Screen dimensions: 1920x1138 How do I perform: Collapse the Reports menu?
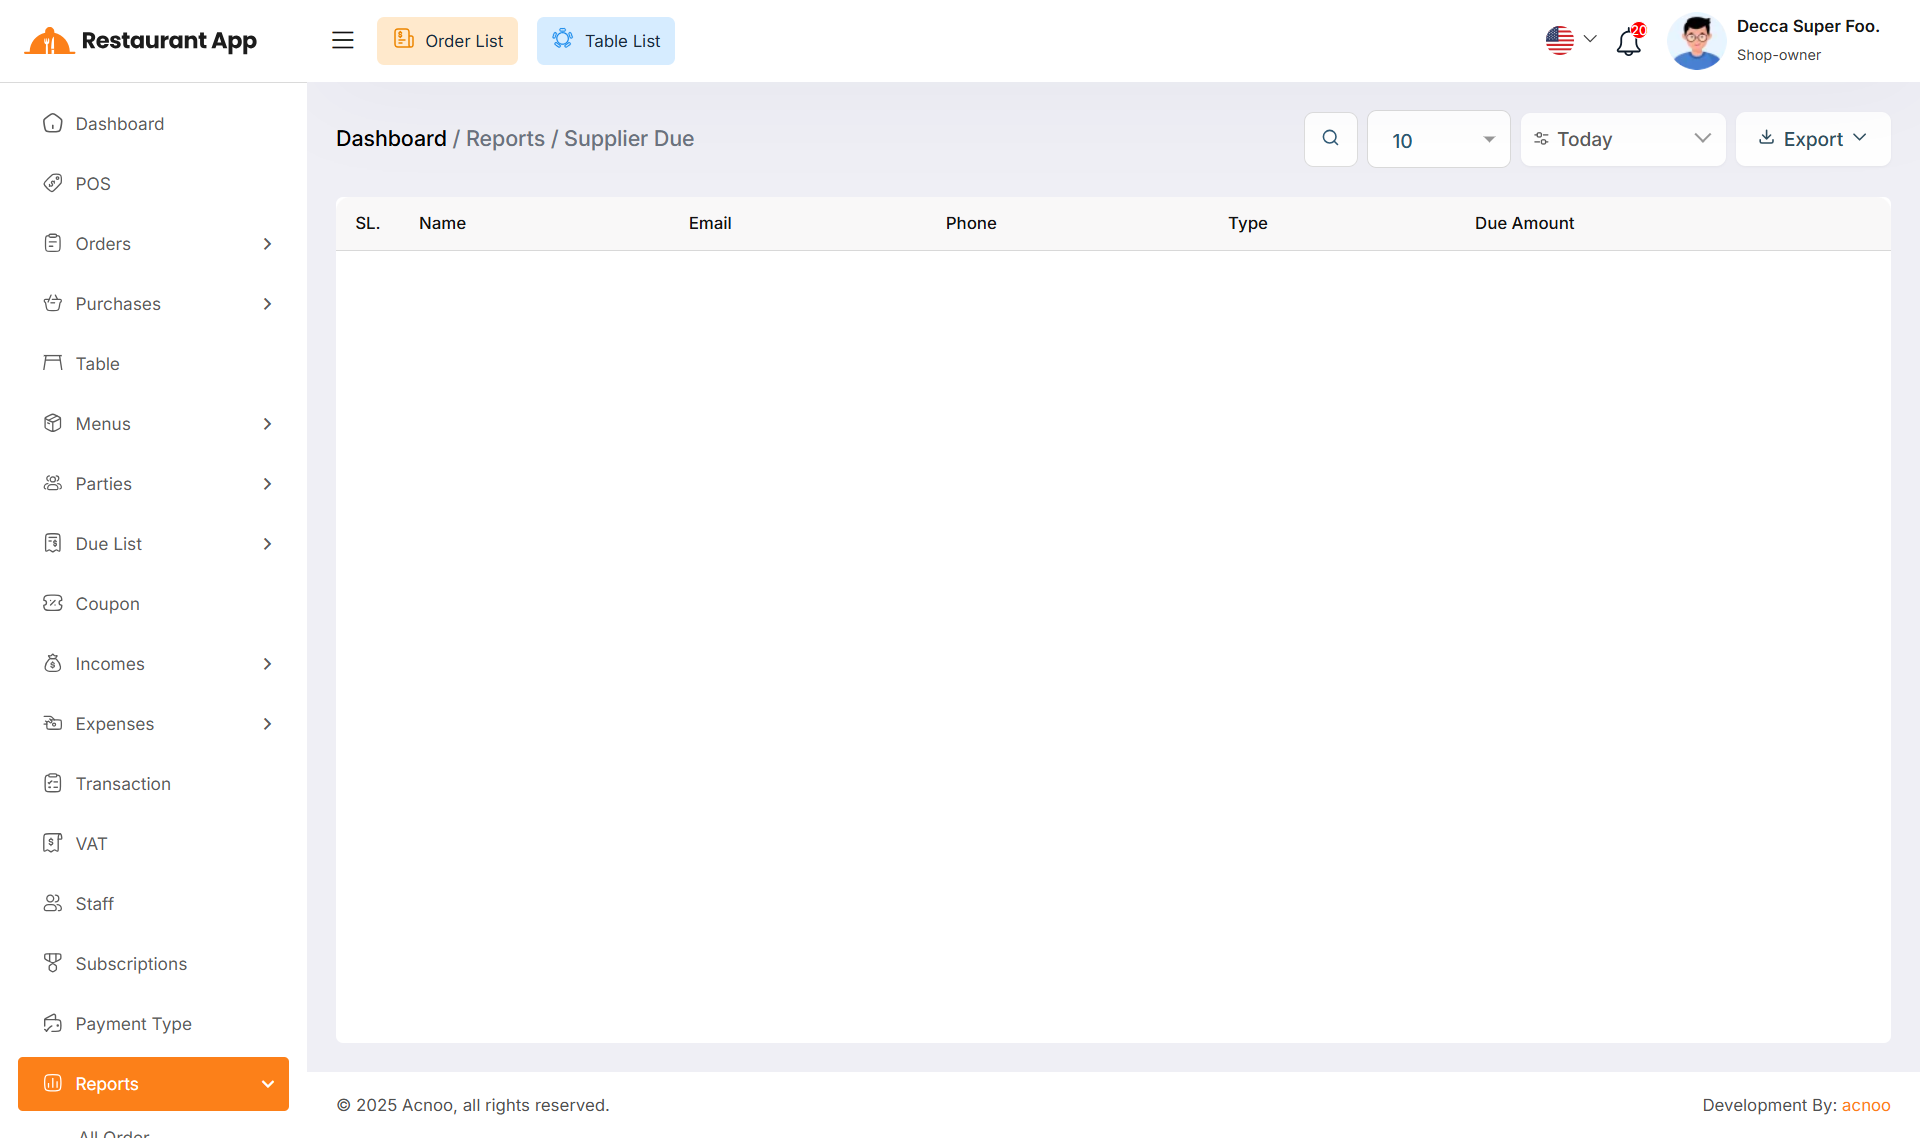153,1084
